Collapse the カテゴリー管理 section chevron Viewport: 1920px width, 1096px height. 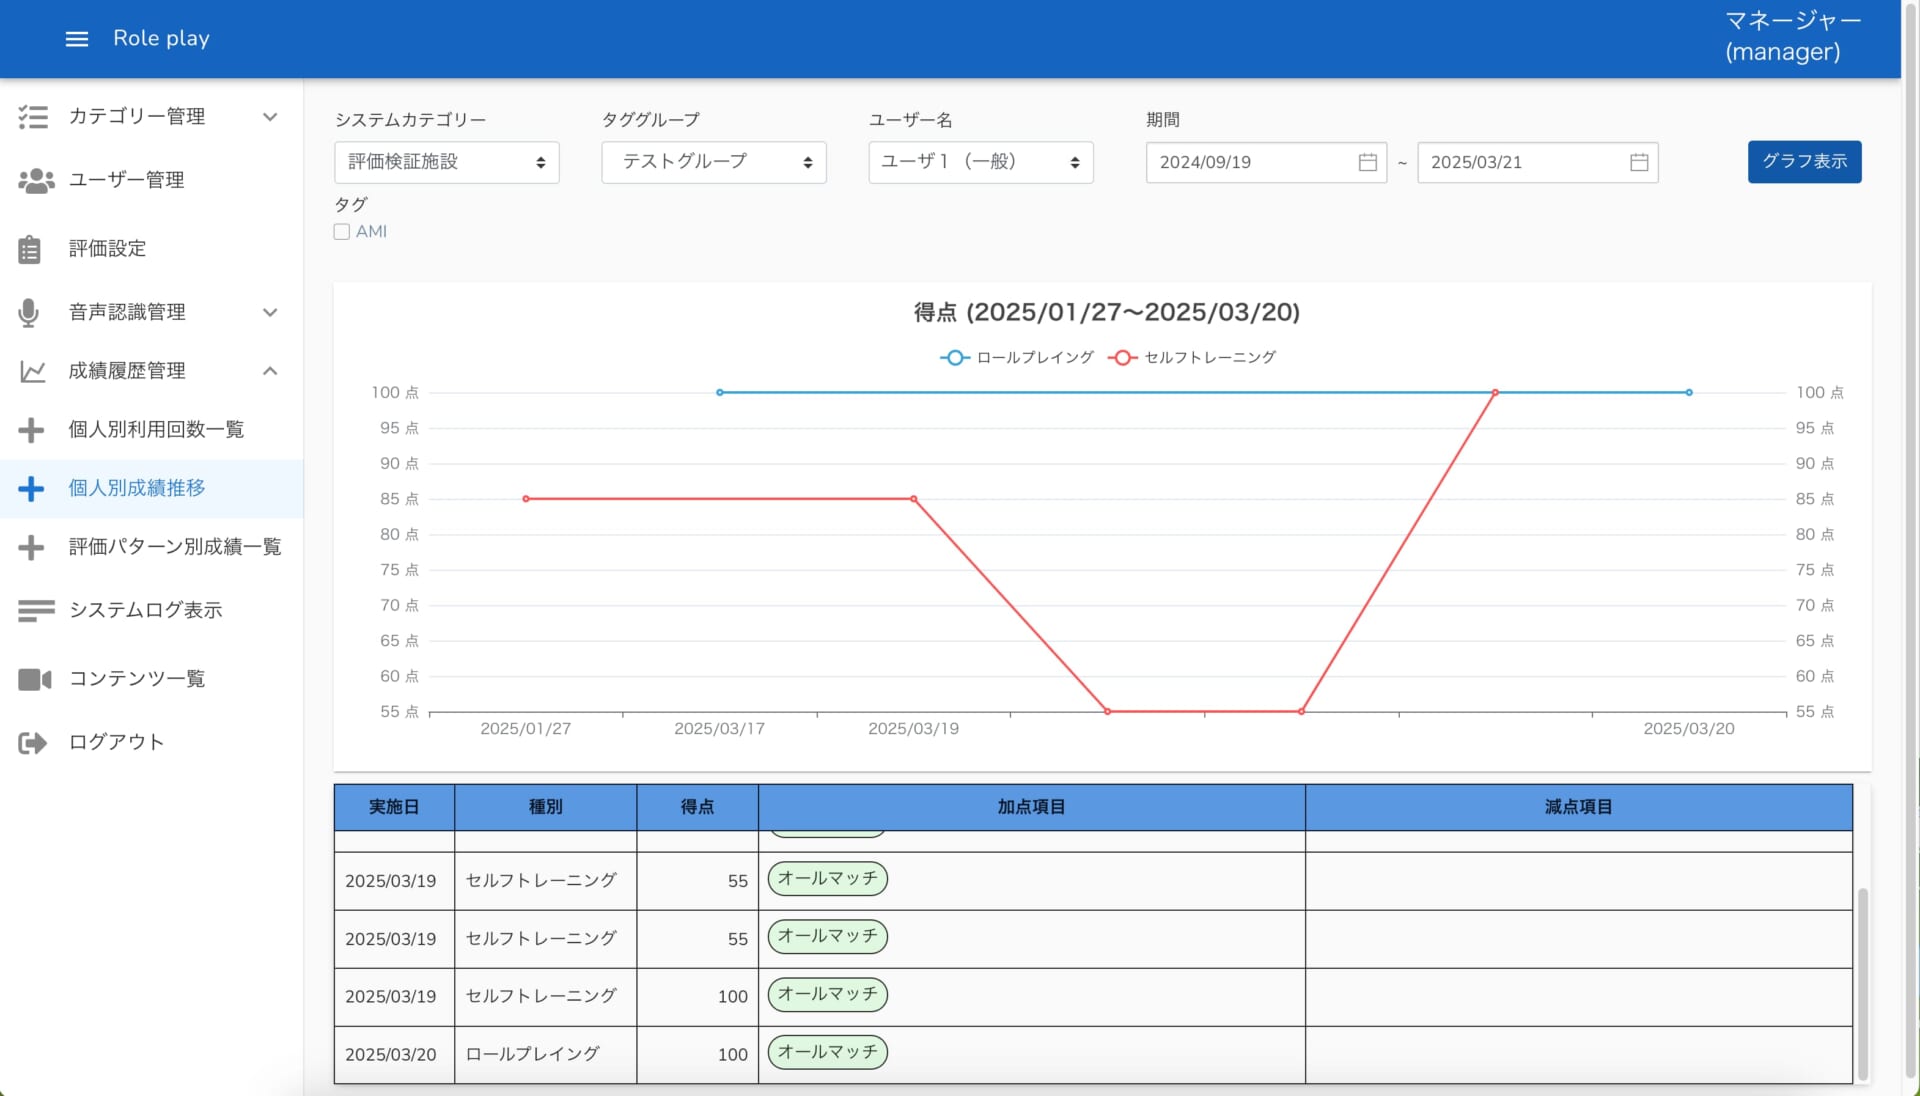(269, 117)
